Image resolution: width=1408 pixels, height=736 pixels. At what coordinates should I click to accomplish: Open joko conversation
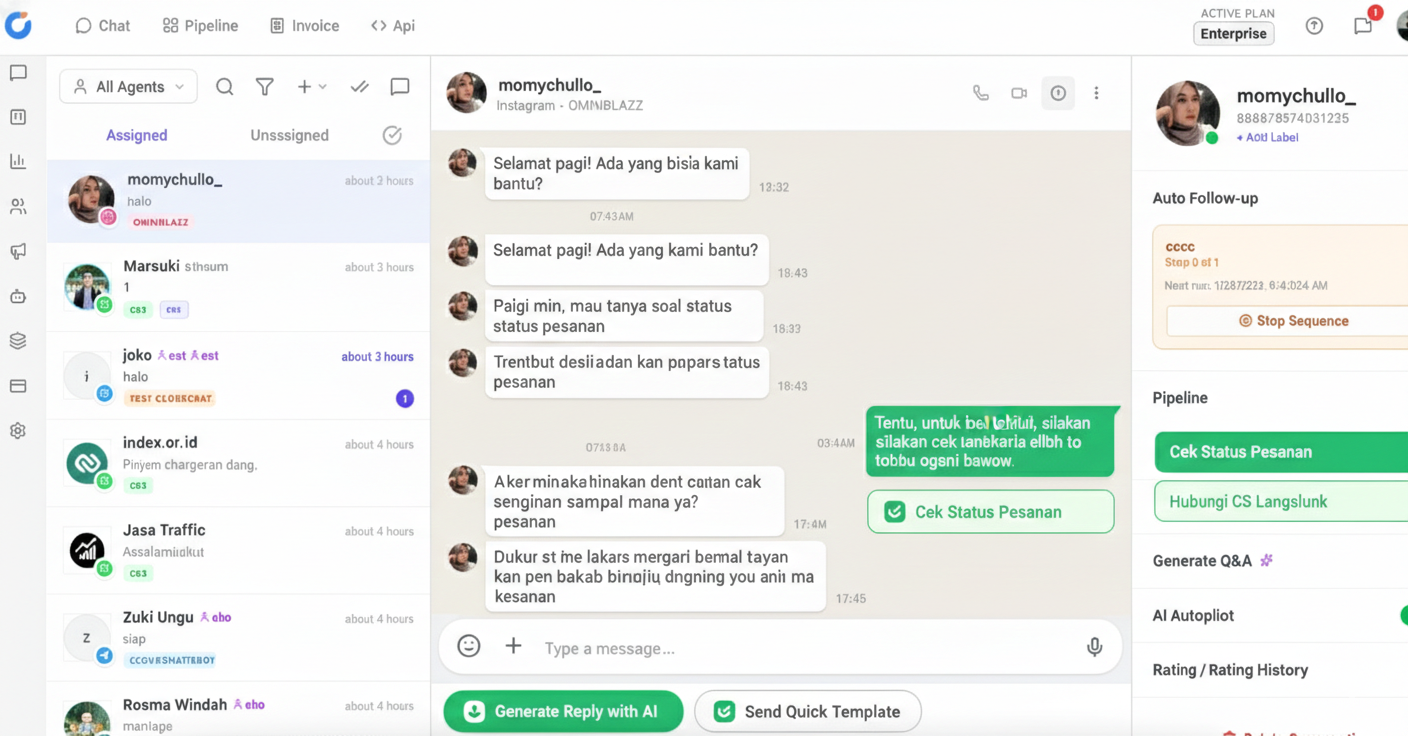[x=238, y=376]
